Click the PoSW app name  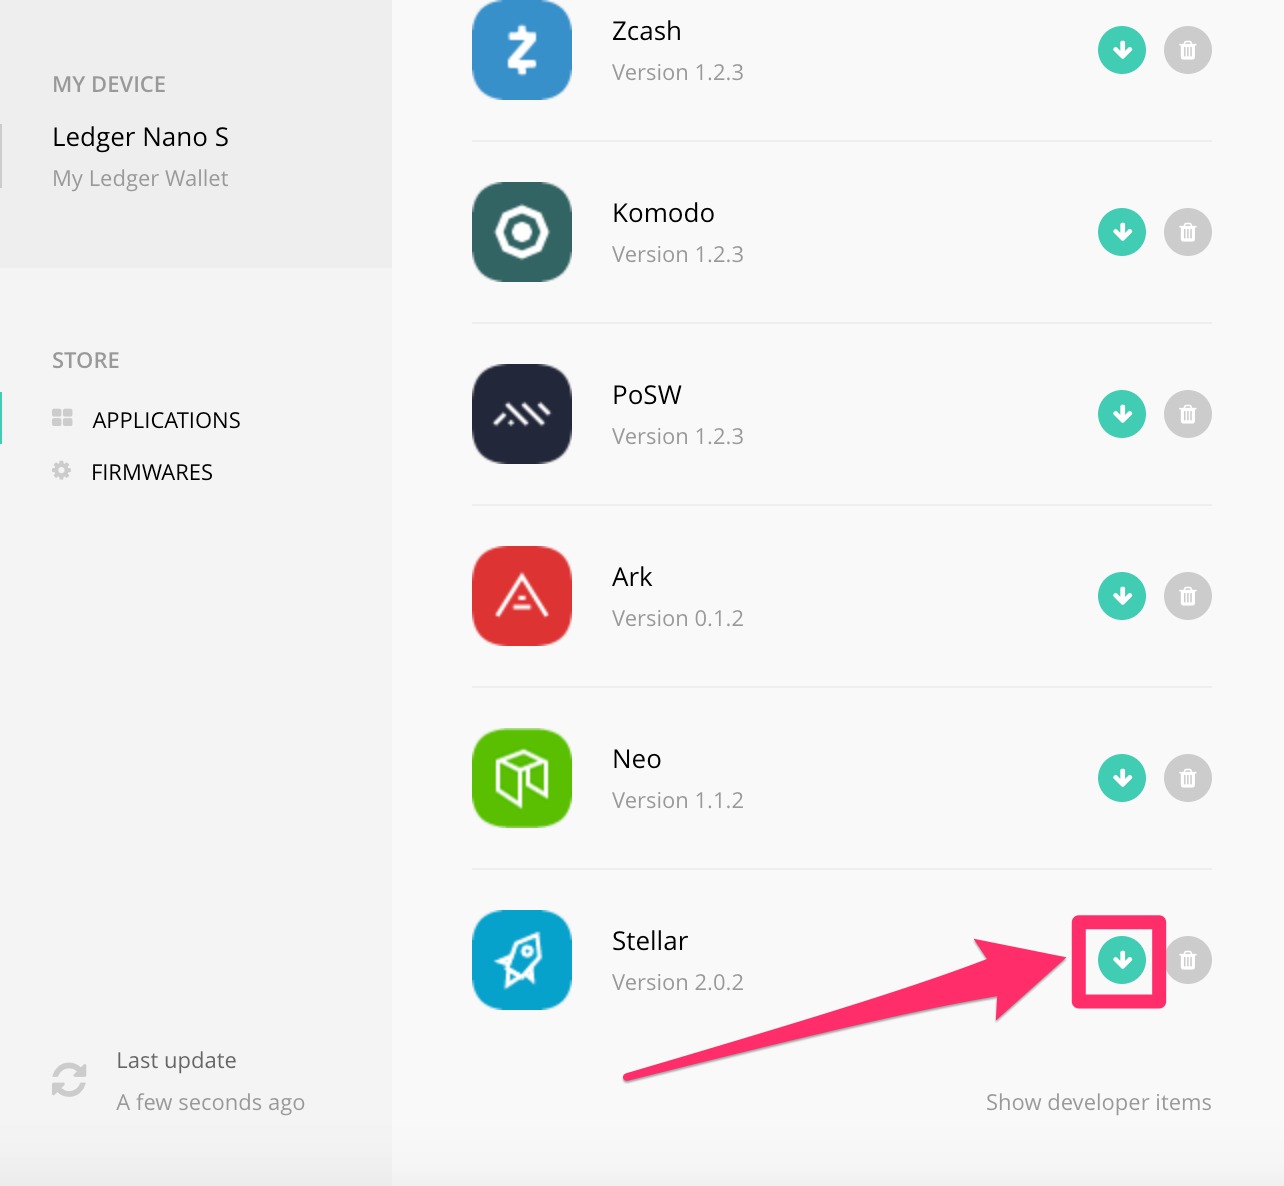pos(647,395)
